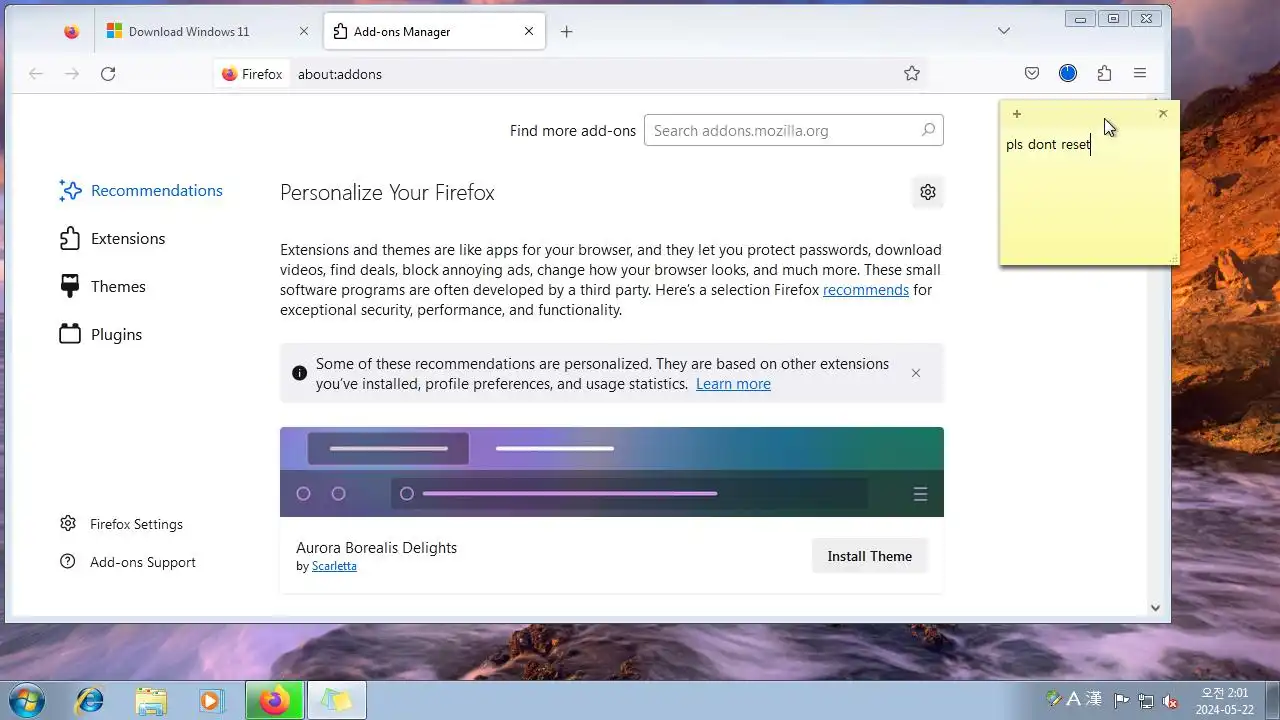
Task: Open Firefox Settings from sidebar
Action: 122,524
